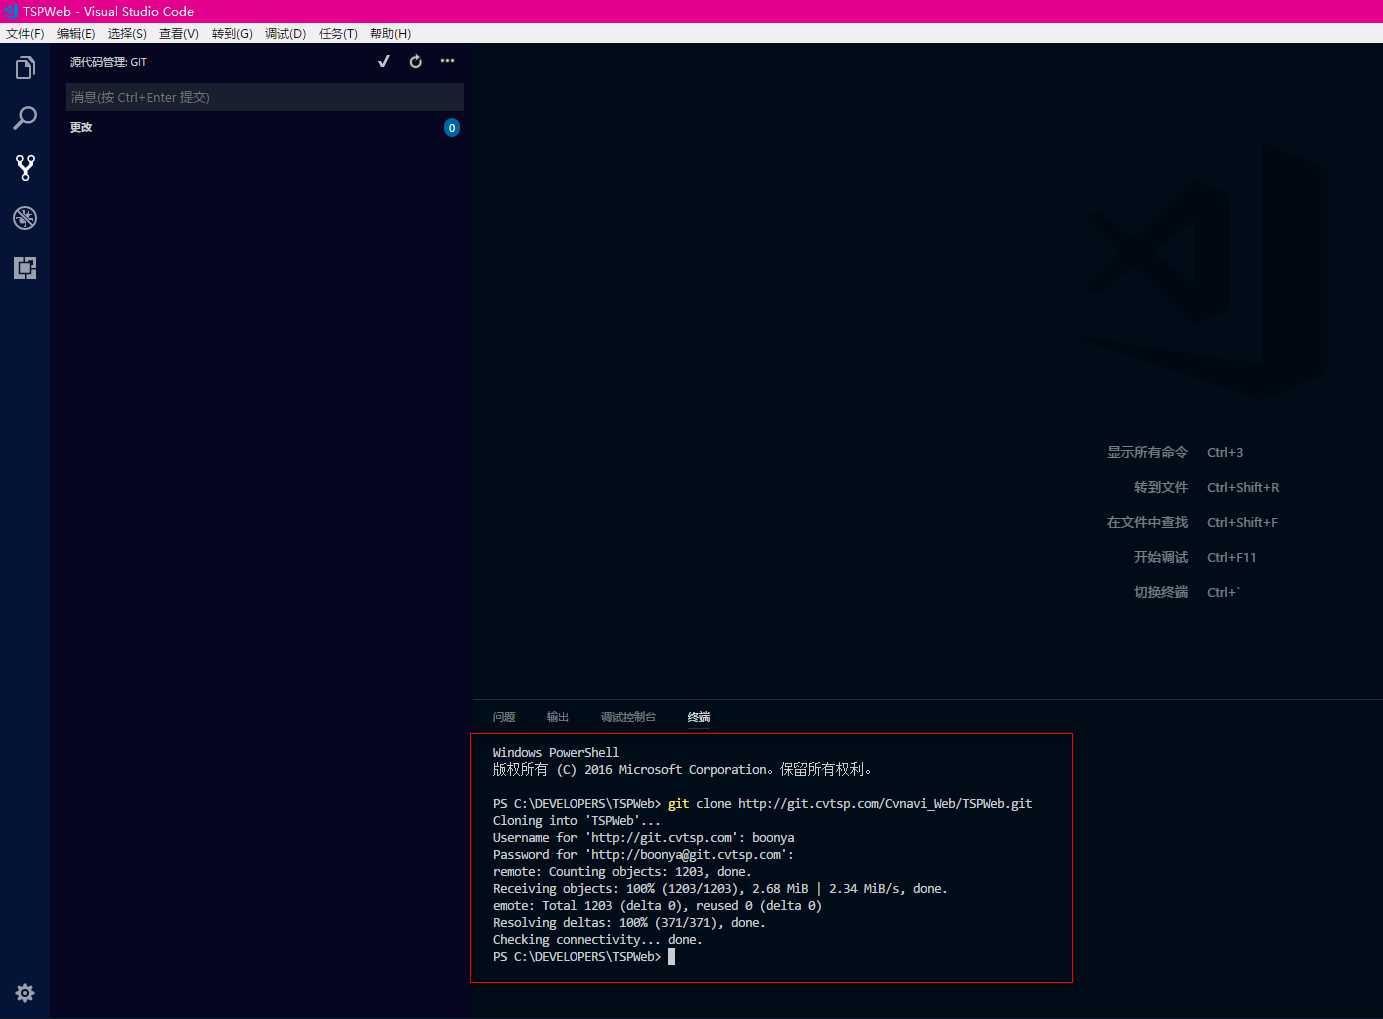
Task: Open the Explorer view in activity bar
Action: pos(25,68)
